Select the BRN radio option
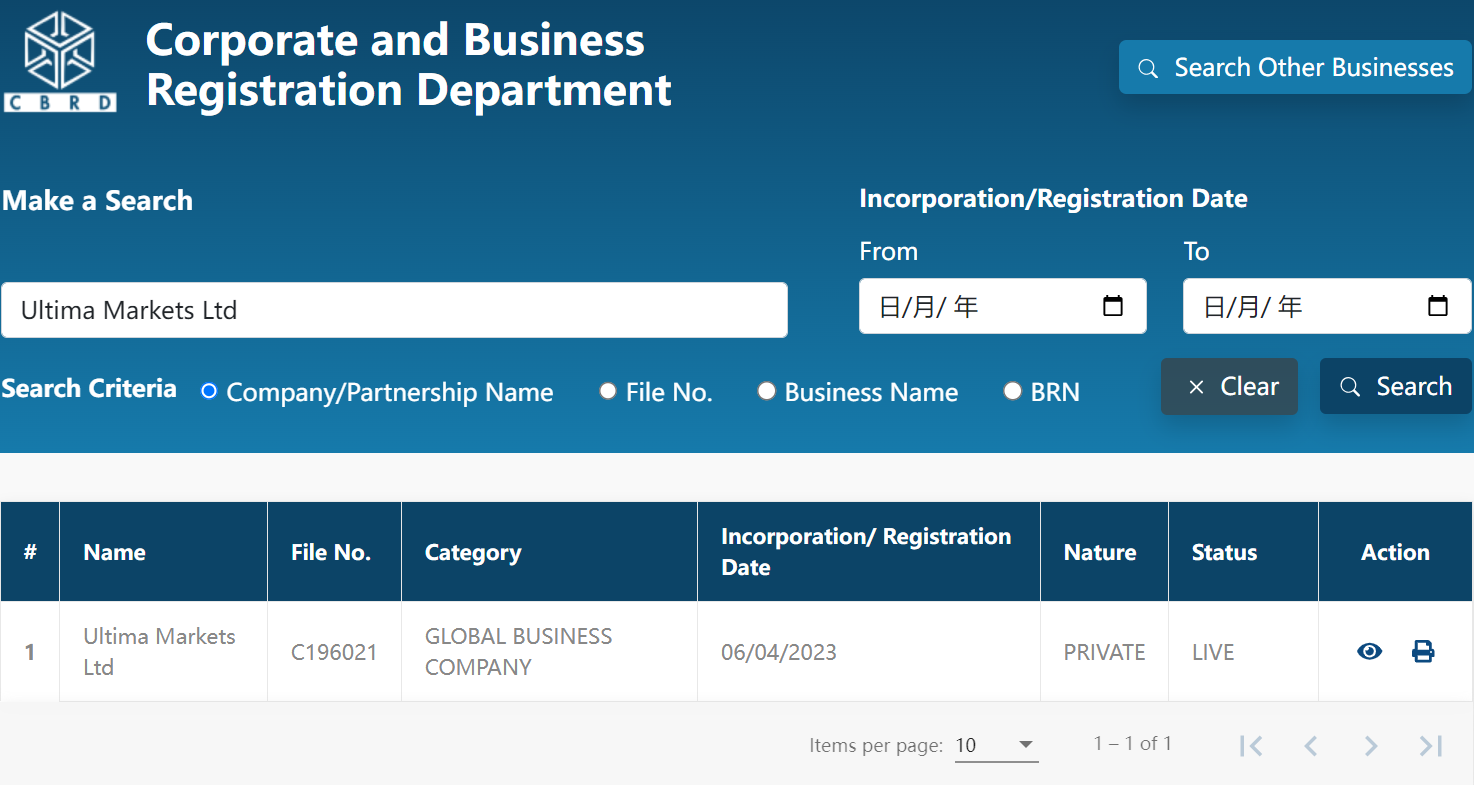This screenshot has width=1474, height=785. [1013, 391]
